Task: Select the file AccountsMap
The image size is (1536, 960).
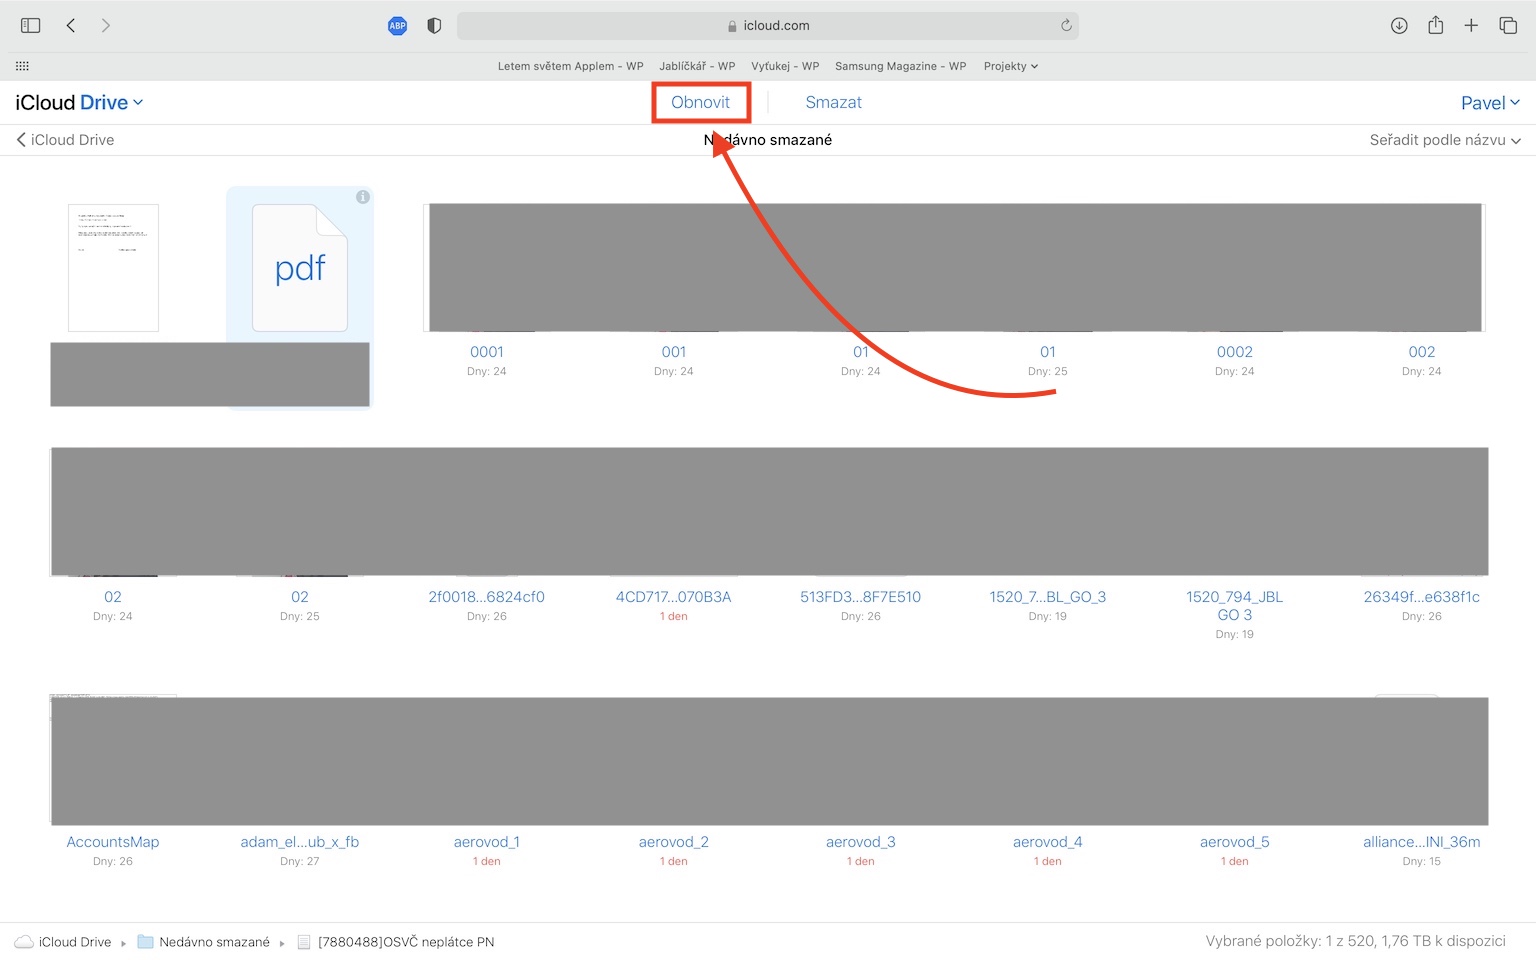Action: [113, 842]
